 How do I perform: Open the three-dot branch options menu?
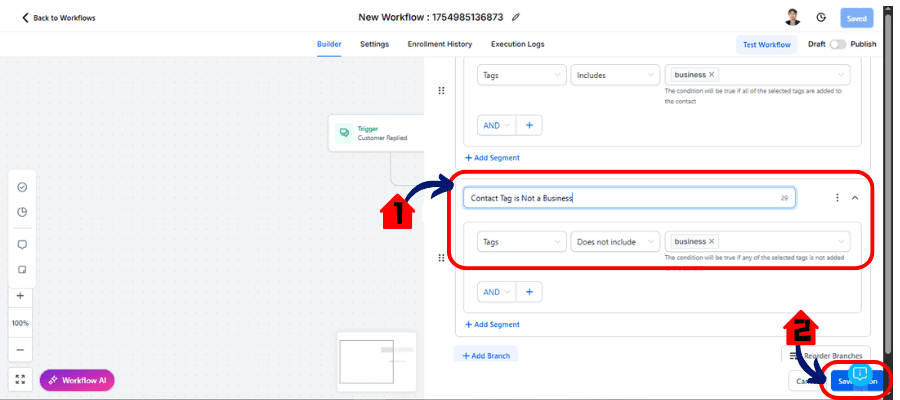(837, 198)
